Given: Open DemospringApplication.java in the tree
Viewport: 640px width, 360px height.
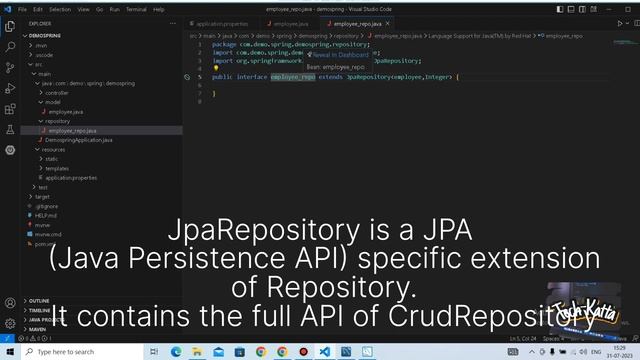Looking at the screenshot, I should [78, 140].
